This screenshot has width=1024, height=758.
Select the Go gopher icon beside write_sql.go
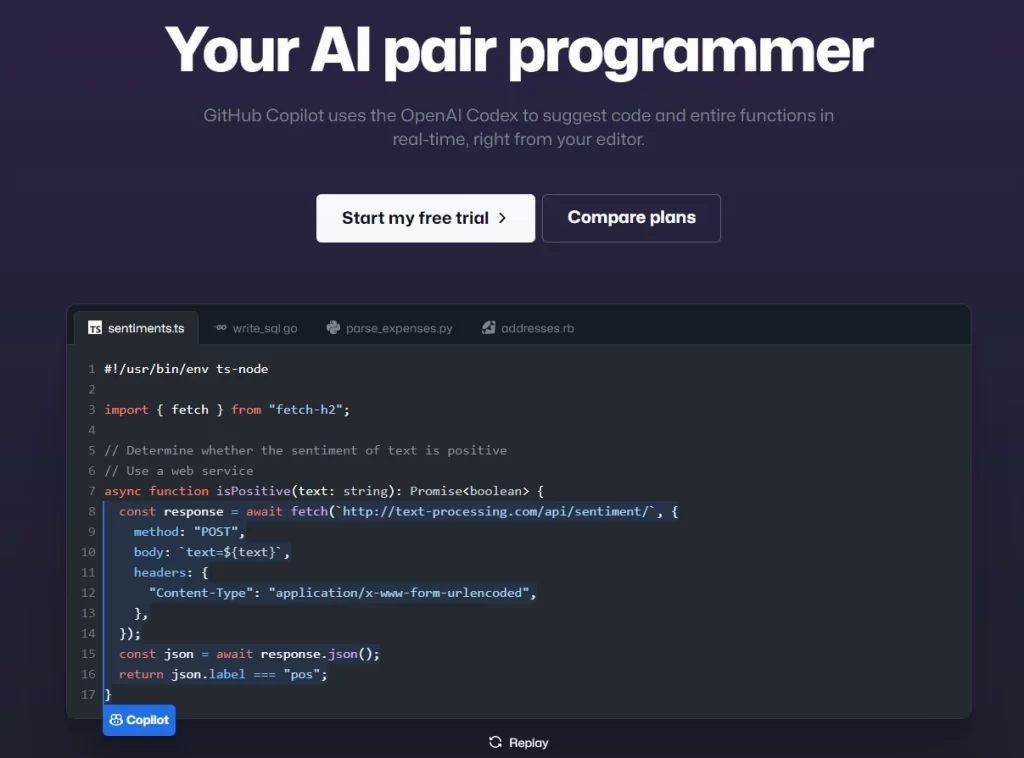coord(222,327)
